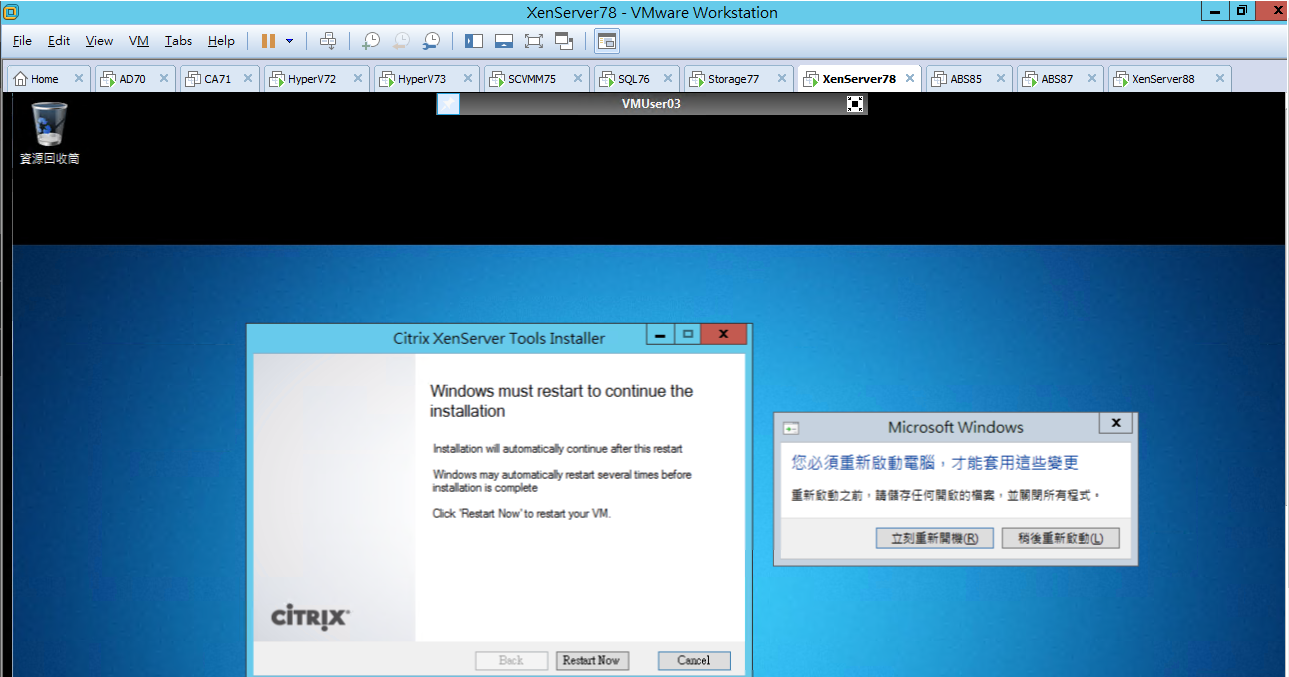The height and width of the screenshot is (677, 1289).
Task: Click Cancel in the Citrix installer
Action: 694,660
